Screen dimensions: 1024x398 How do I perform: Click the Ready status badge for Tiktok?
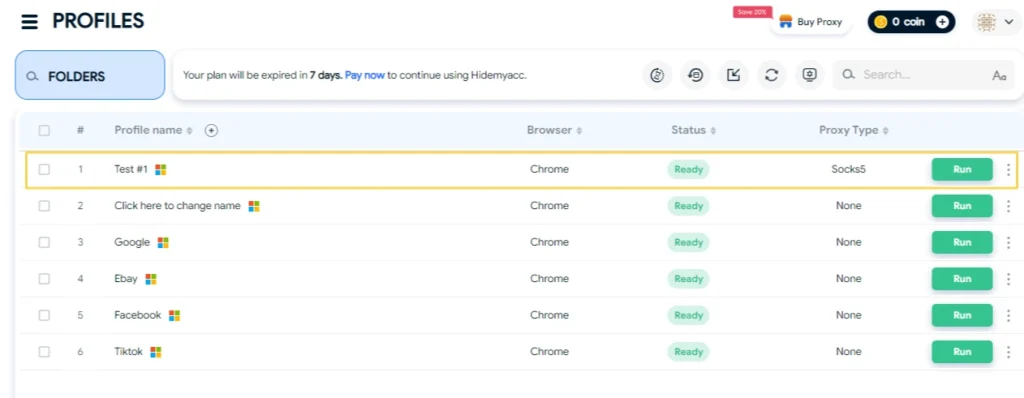tap(688, 352)
